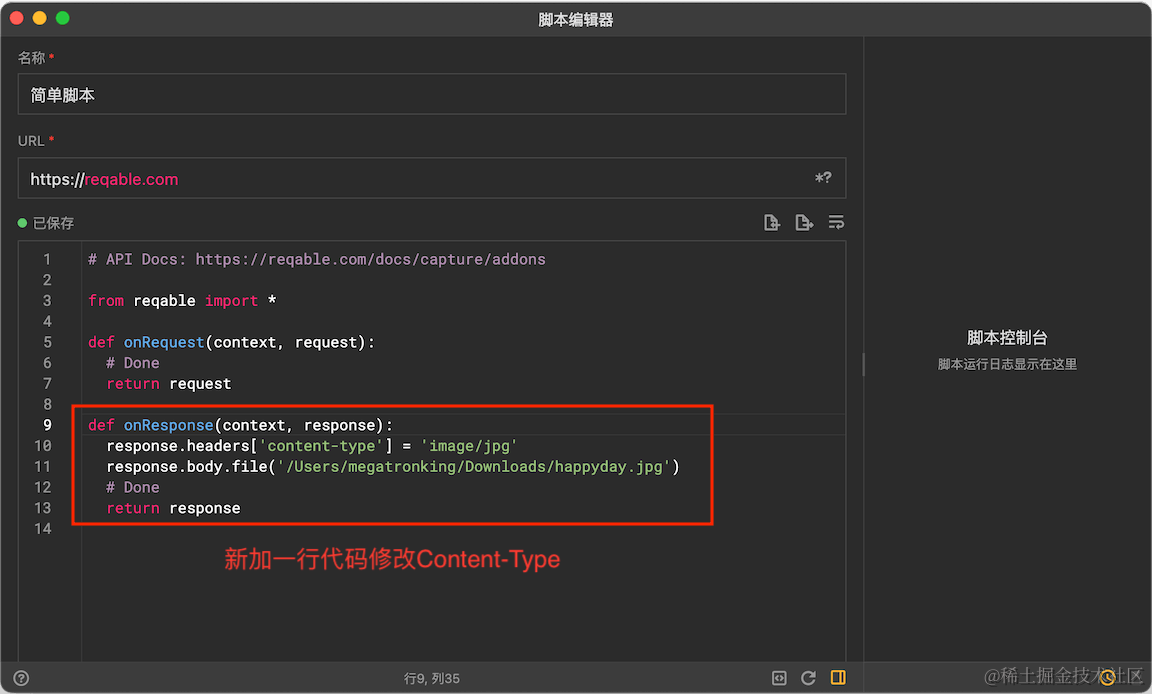The width and height of the screenshot is (1152, 694).
Task: Click the 脚本运行日志显示在这里 placeholder text
Action: tap(1007, 364)
